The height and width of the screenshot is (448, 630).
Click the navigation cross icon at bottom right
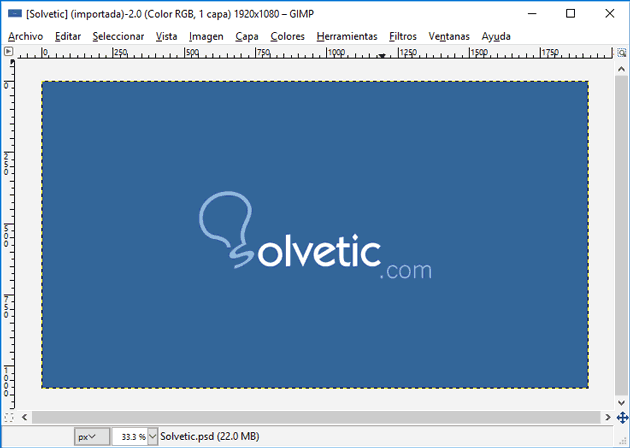point(622,417)
